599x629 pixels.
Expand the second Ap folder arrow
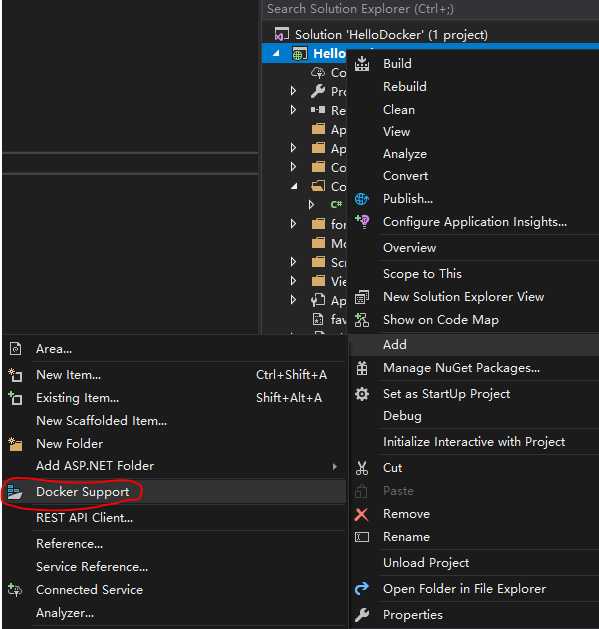coord(293,148)
